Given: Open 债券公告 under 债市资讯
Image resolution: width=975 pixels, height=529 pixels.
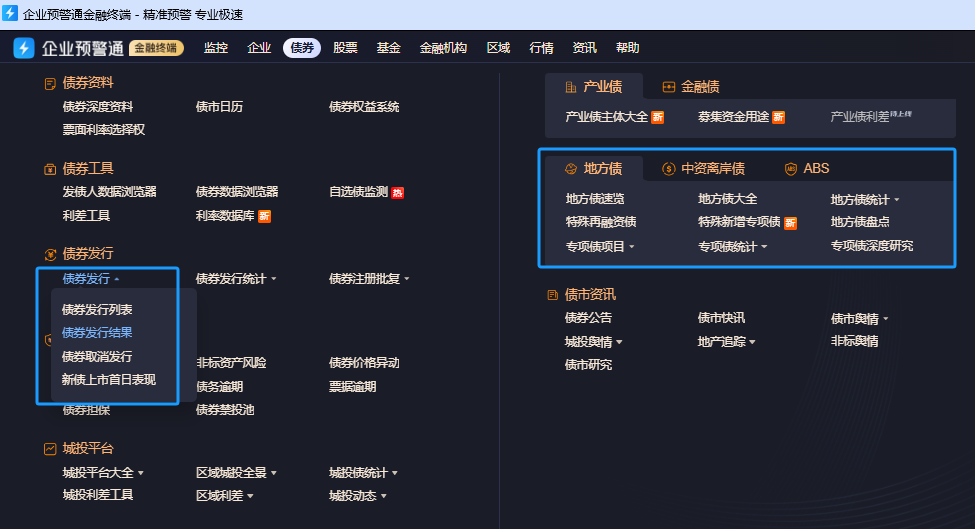Looking at the screenshot, I should click(588, 318).
